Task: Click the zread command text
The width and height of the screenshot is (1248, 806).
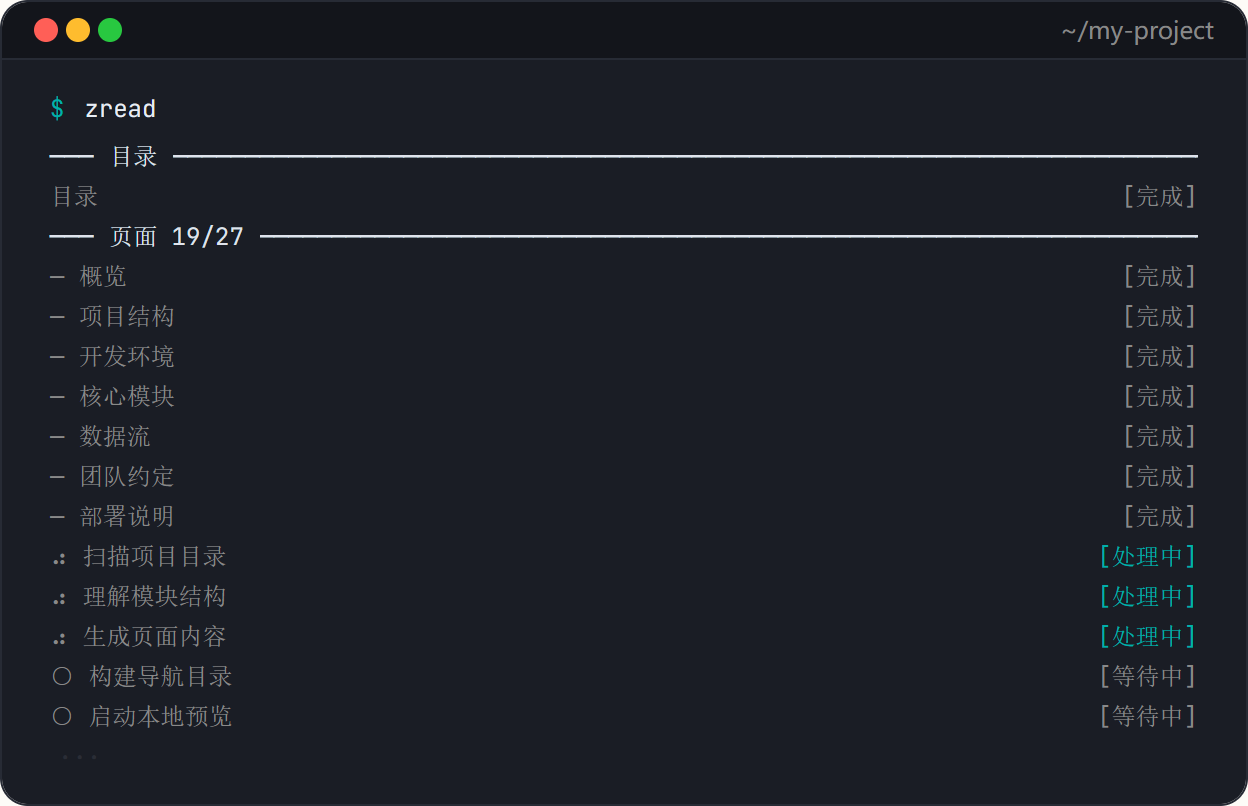Action: [x=120, y=109]
